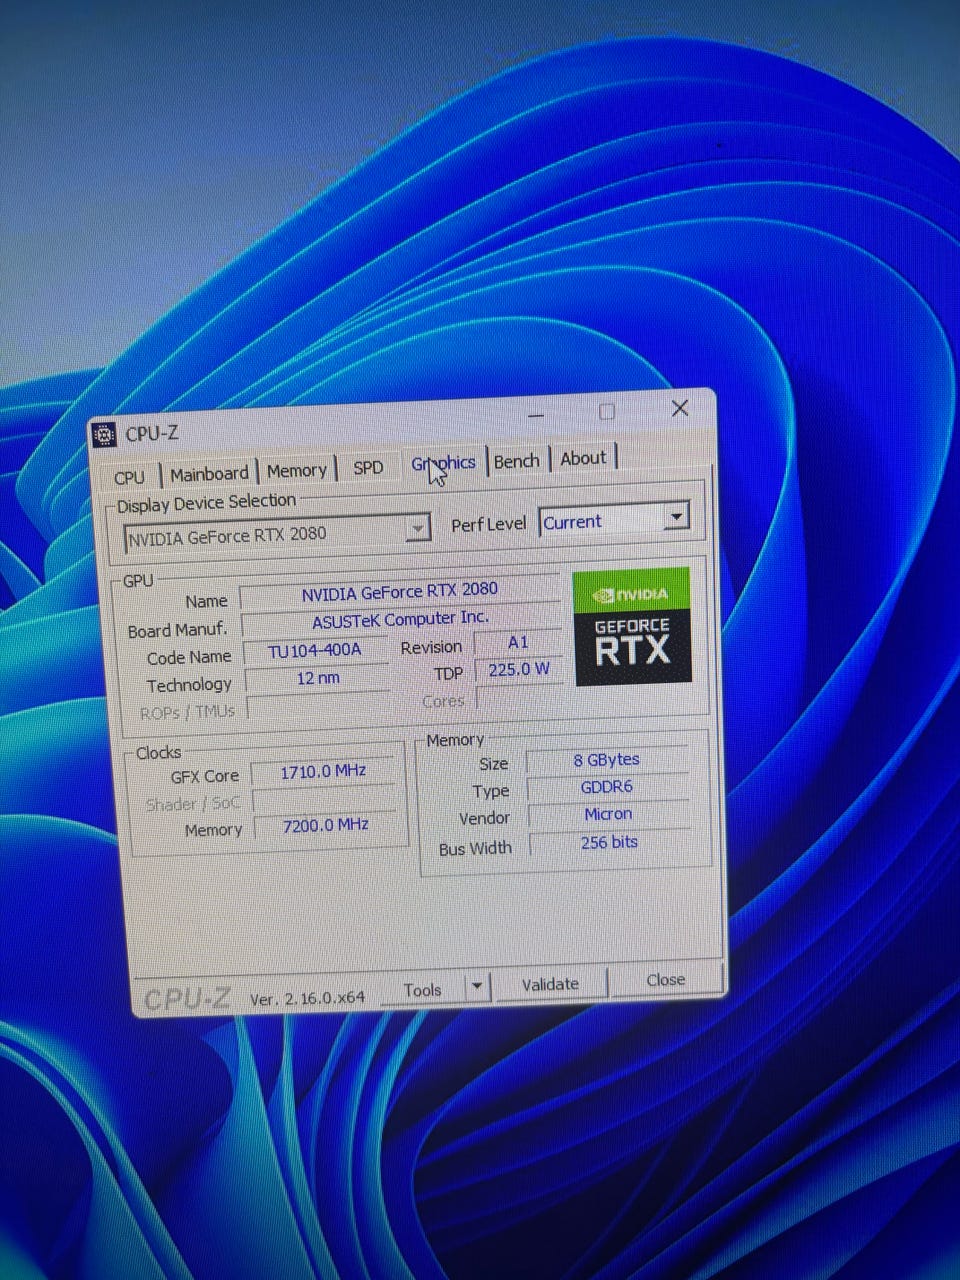Click the Ver. 2.16.0.x64 version text
960x1280 pixels.
pos(307,998)
